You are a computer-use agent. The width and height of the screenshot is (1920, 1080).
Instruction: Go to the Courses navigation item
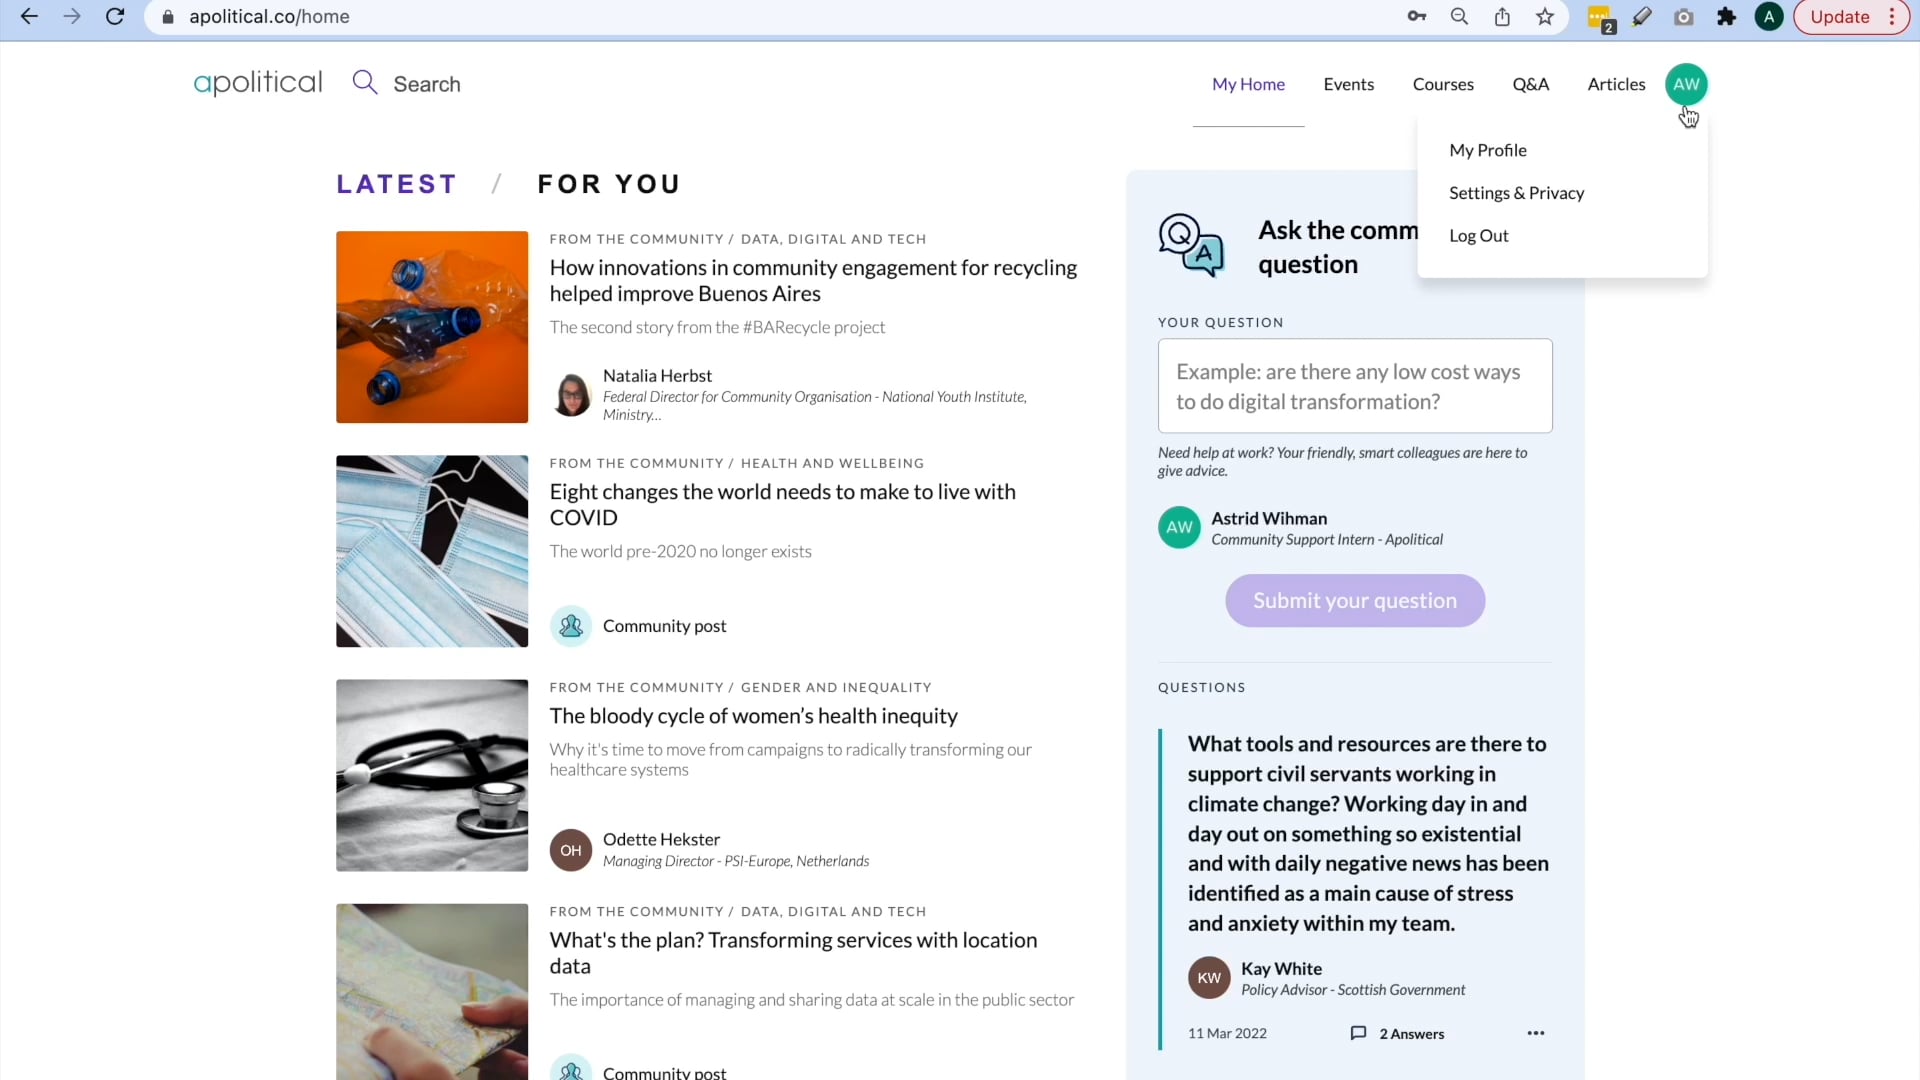coord(1443,84)
